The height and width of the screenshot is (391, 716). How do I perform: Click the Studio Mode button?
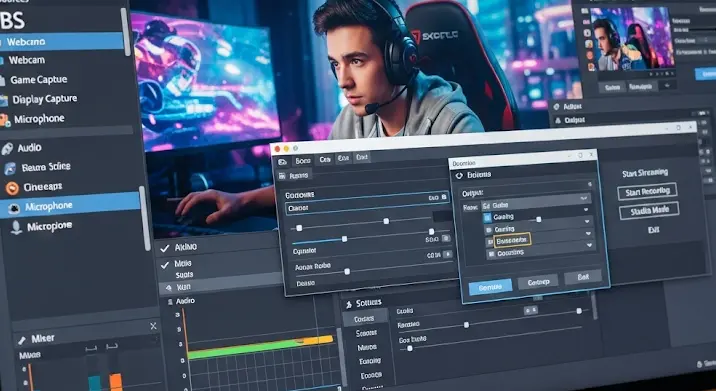pyautogui.click(x=649, y=211)
